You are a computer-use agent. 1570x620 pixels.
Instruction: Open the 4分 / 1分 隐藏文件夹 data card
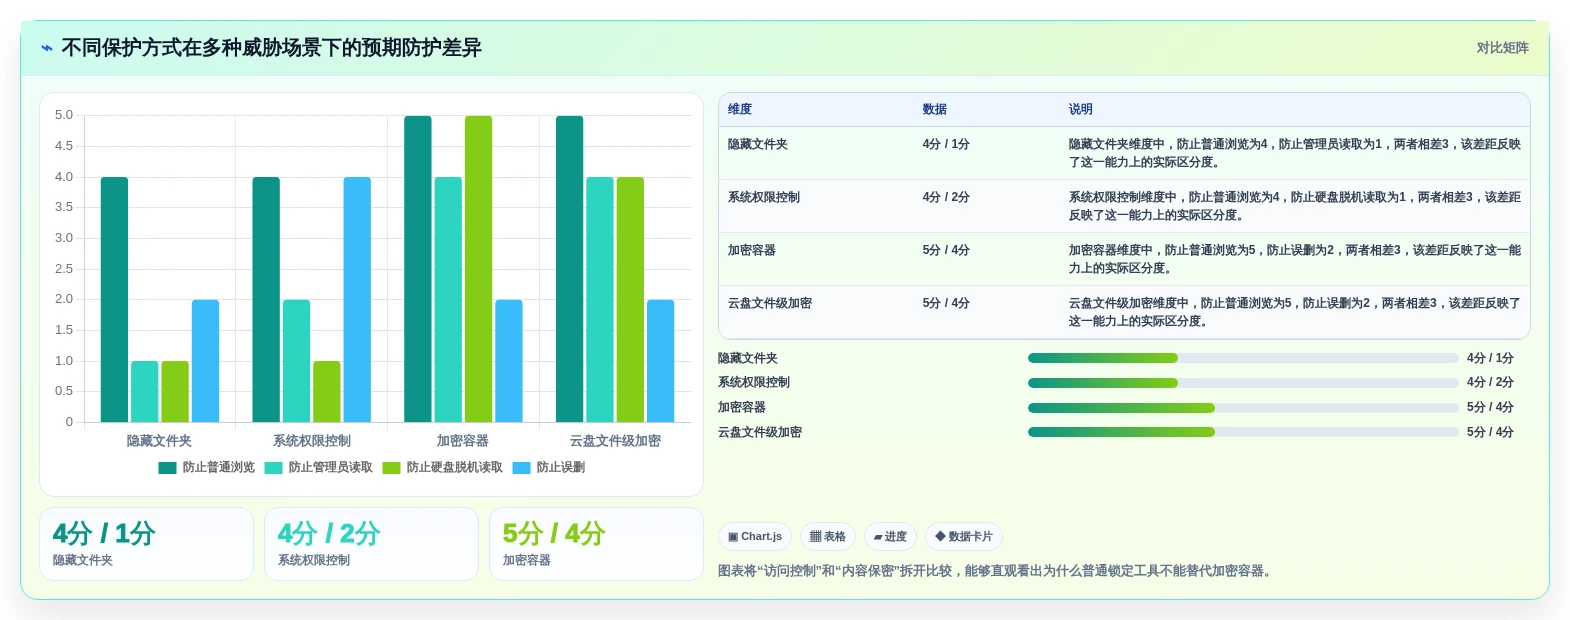click(x=146, y=544)
